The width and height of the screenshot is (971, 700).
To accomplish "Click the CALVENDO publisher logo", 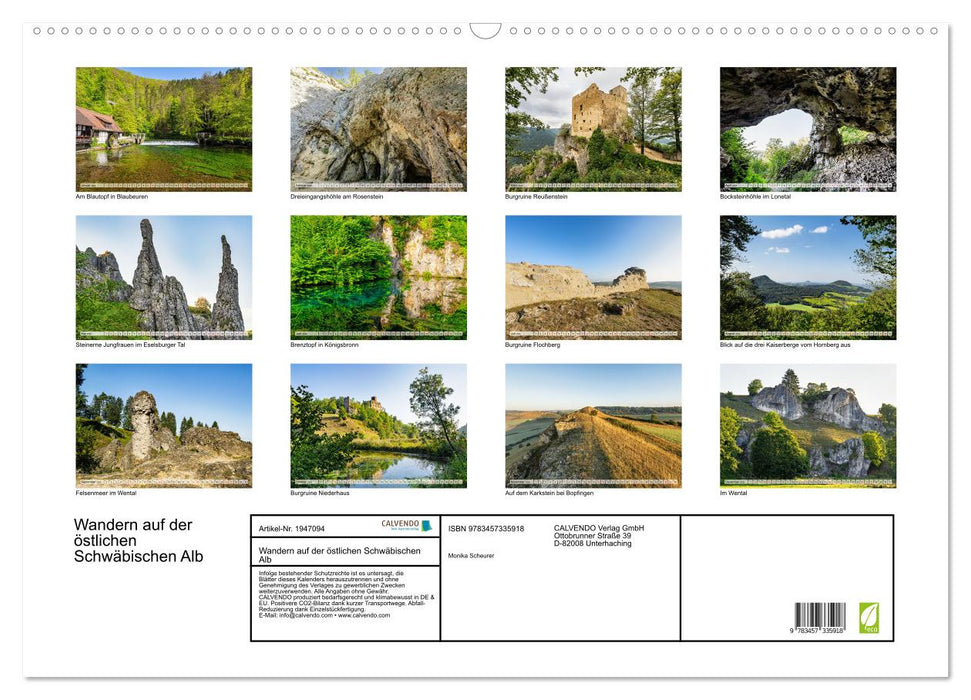I will pyautogui.click(x=399, y=525).
